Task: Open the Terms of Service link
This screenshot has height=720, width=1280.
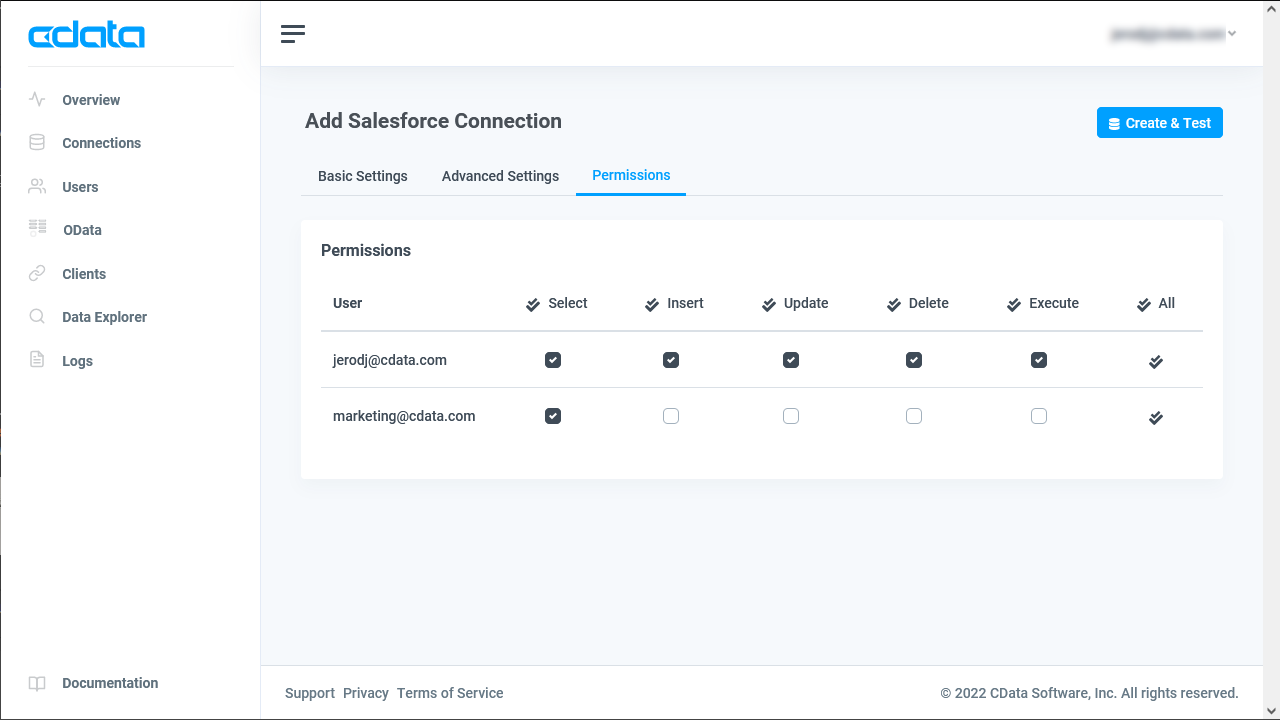Action: 450,693
